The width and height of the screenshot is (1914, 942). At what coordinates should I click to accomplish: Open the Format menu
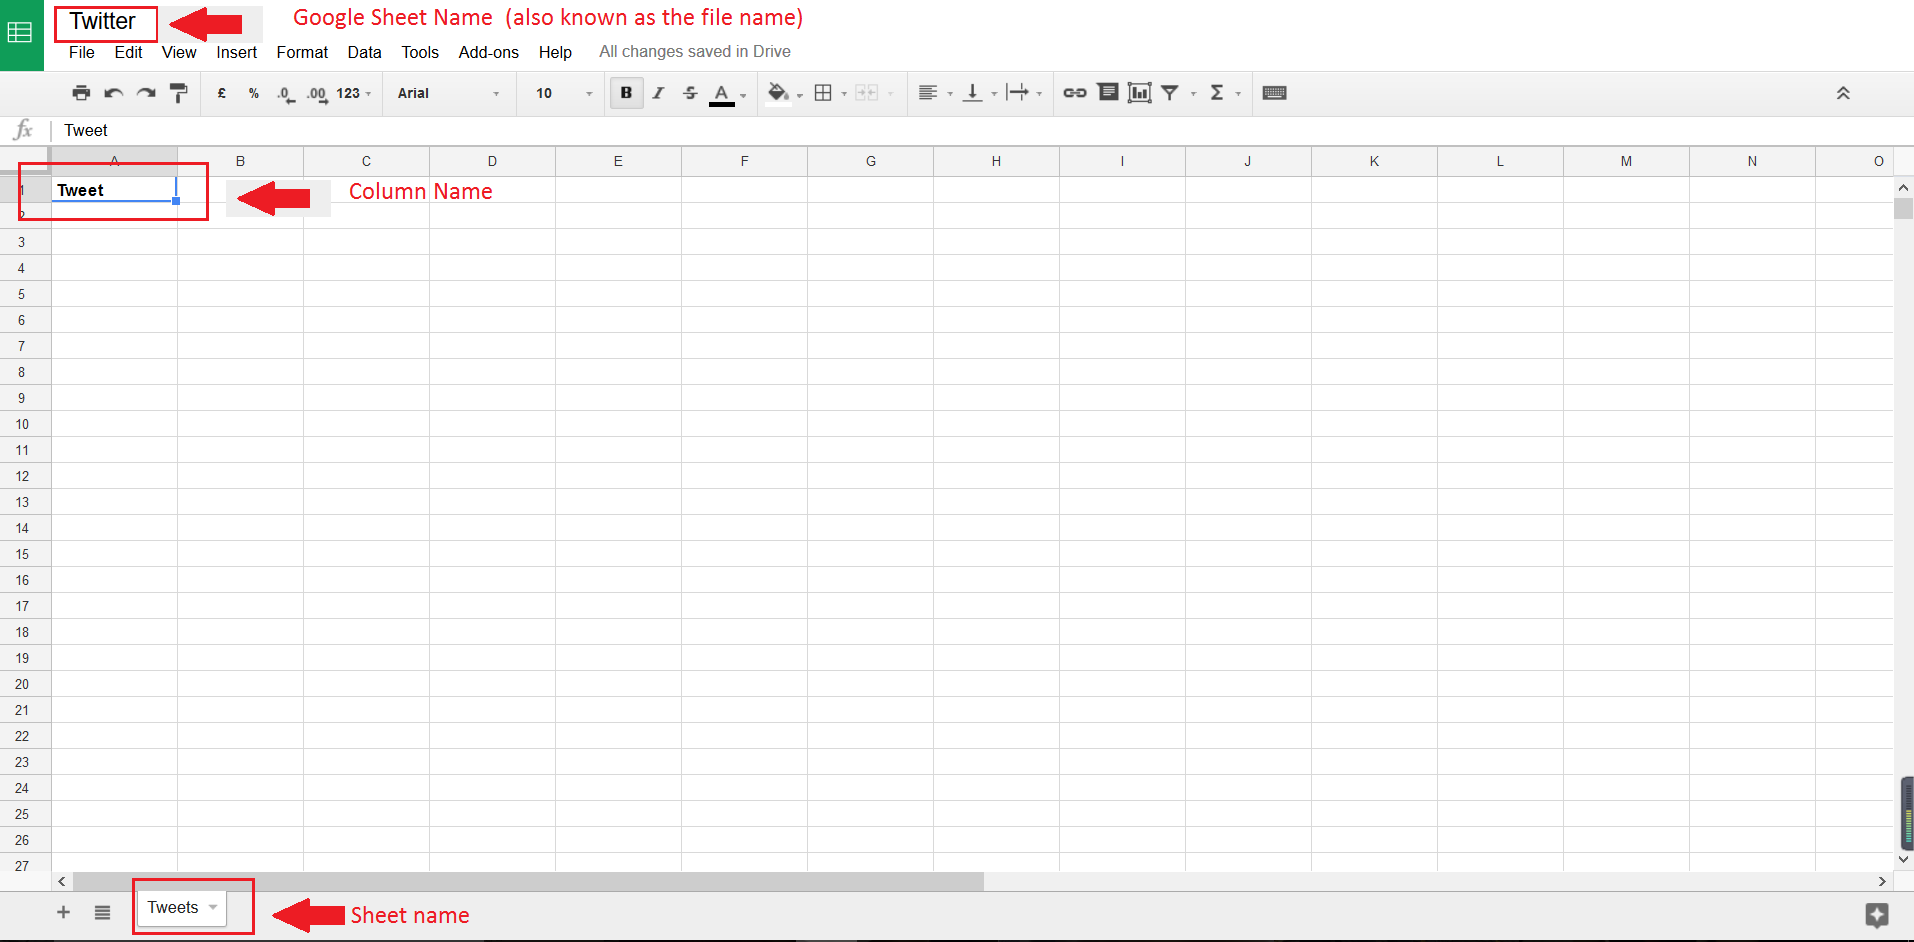(302, 52)
